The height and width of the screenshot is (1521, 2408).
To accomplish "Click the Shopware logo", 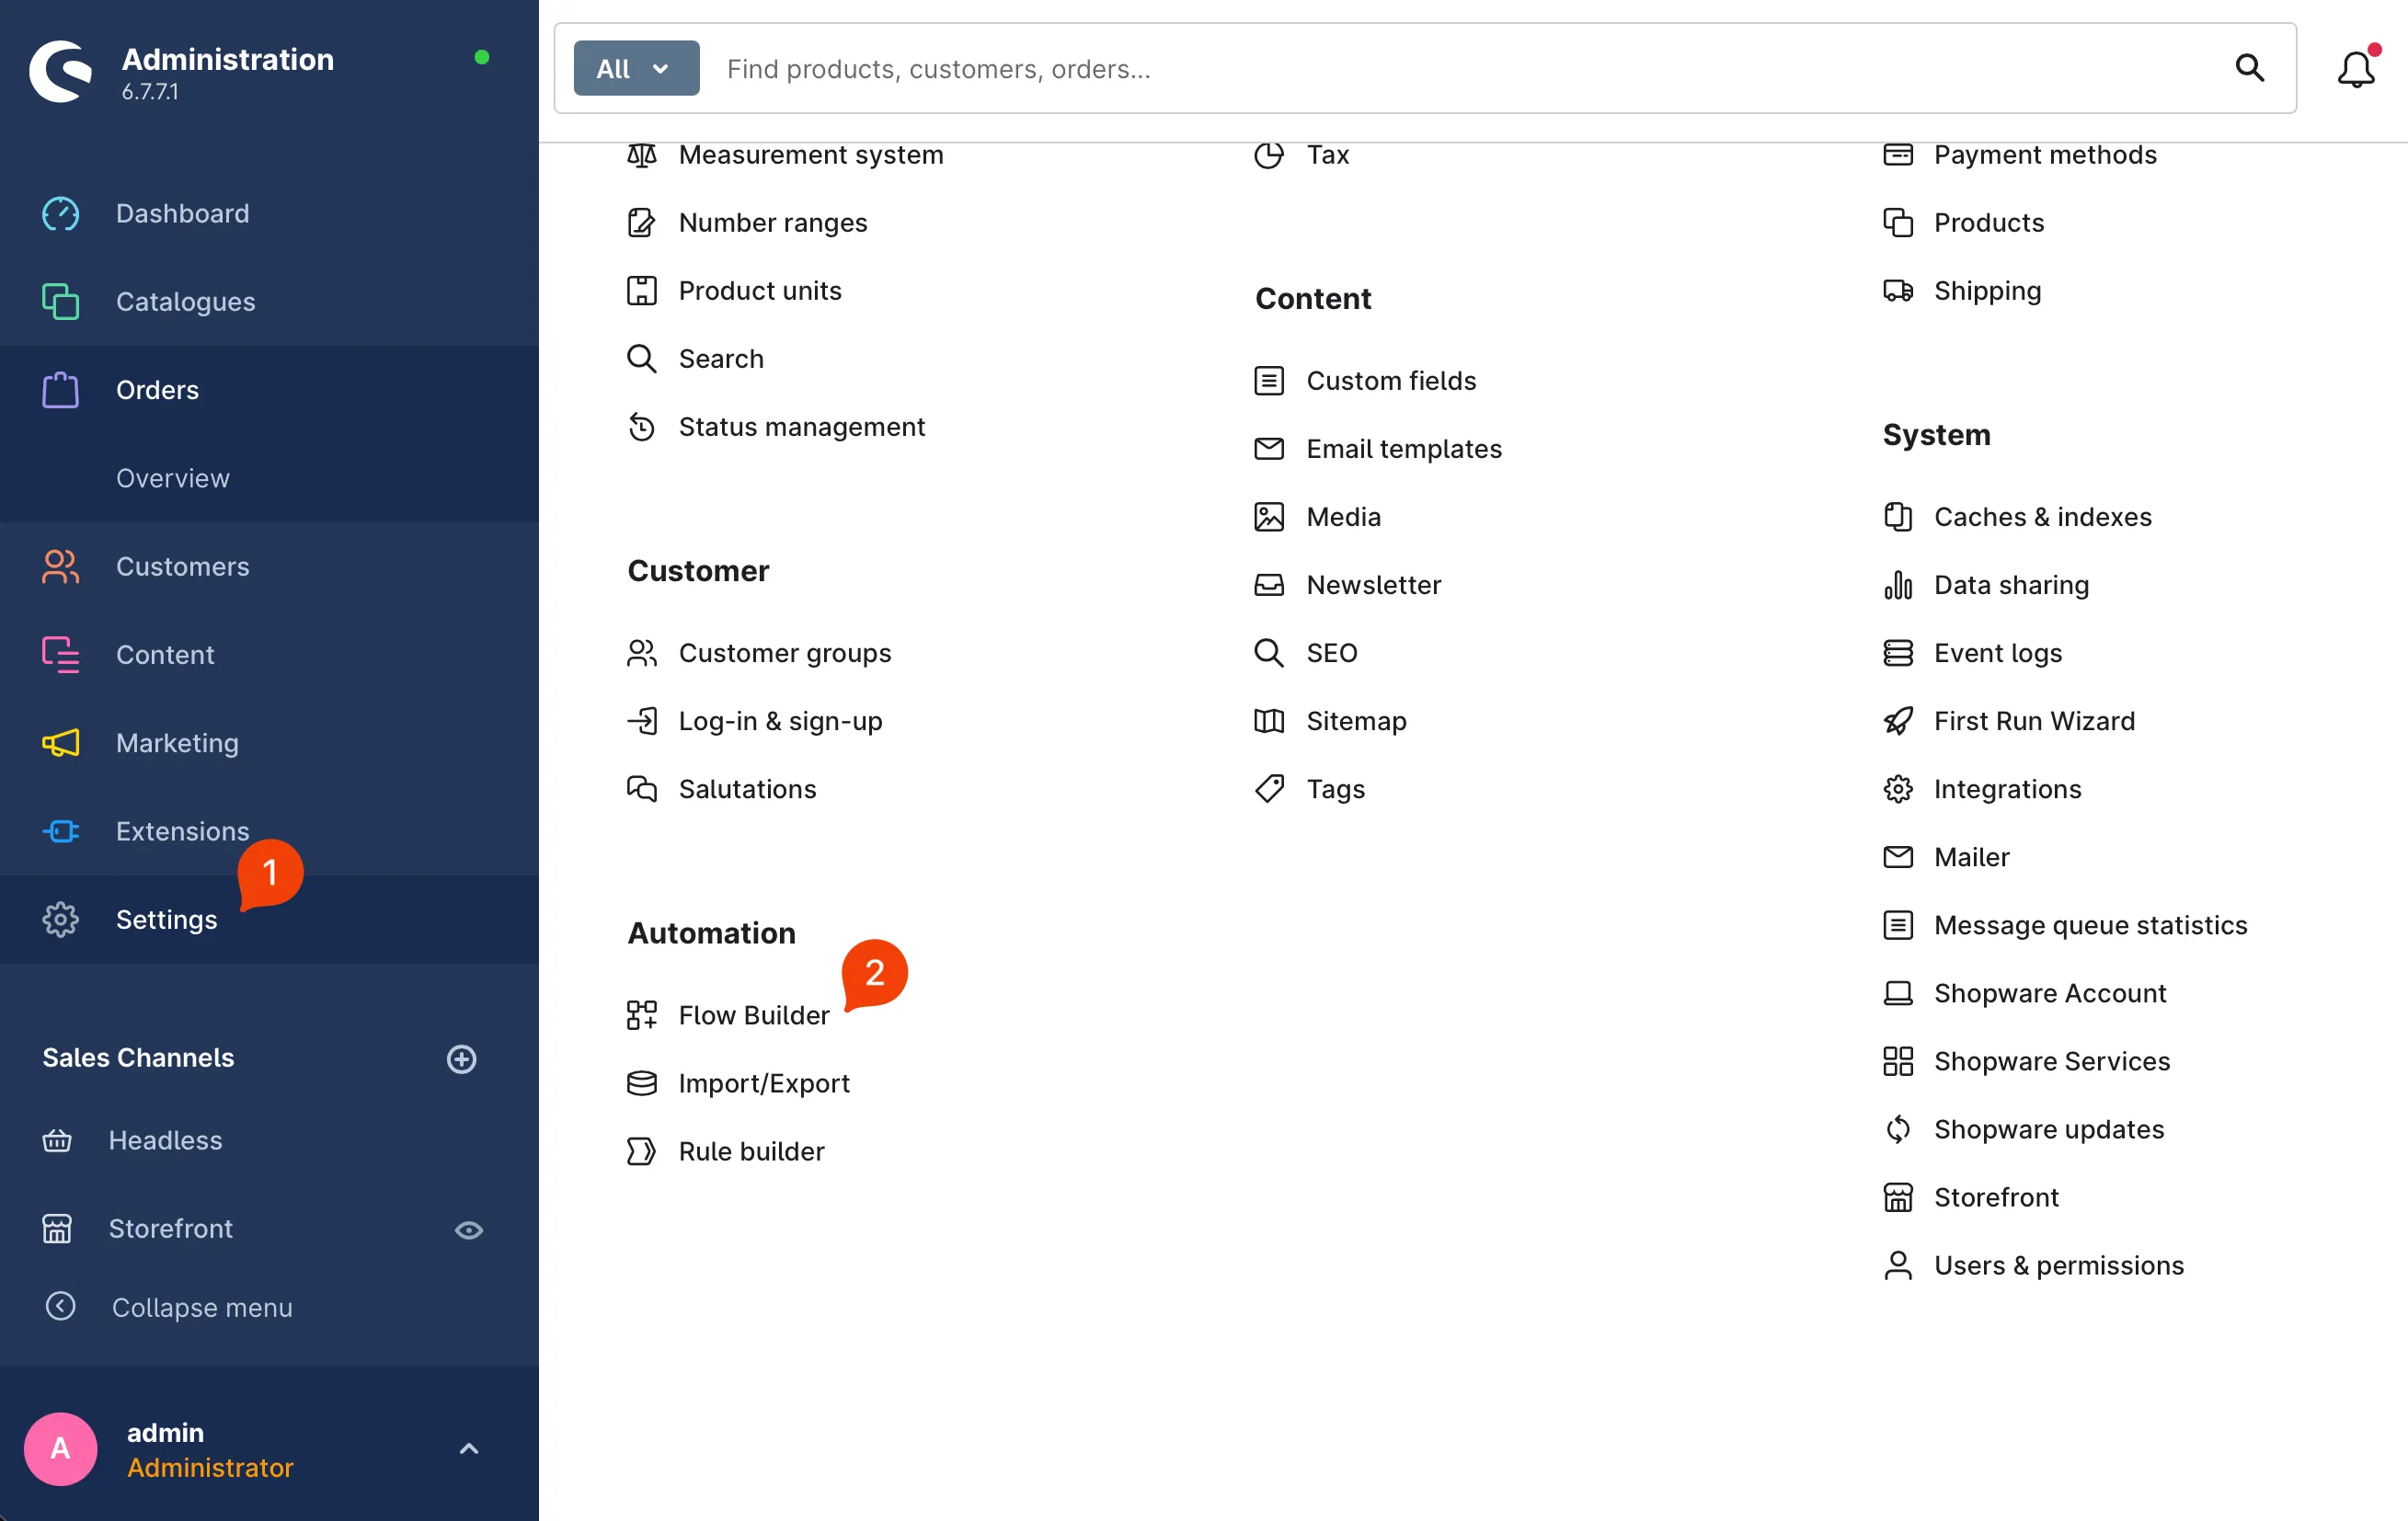I will (x=60, y=70).
